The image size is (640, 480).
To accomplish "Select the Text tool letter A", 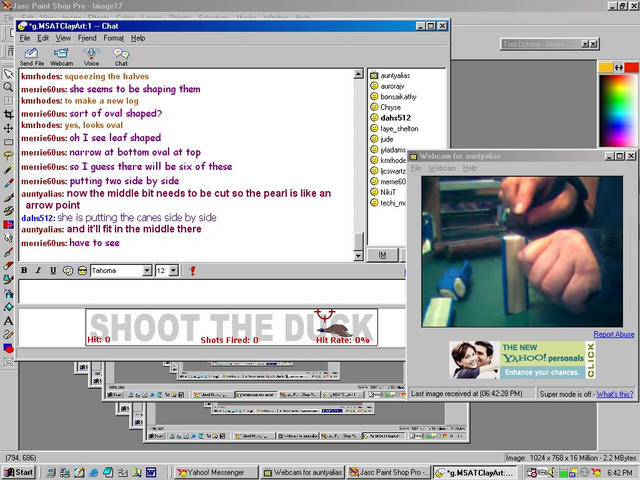I will click(x=8, y=321).
